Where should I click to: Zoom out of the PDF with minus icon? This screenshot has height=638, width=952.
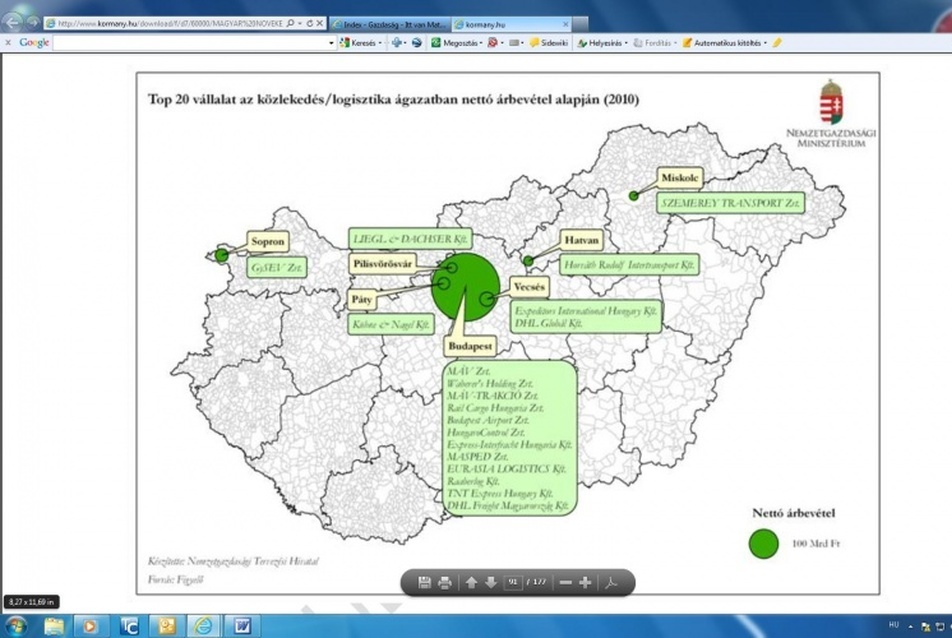coord(565,583)
